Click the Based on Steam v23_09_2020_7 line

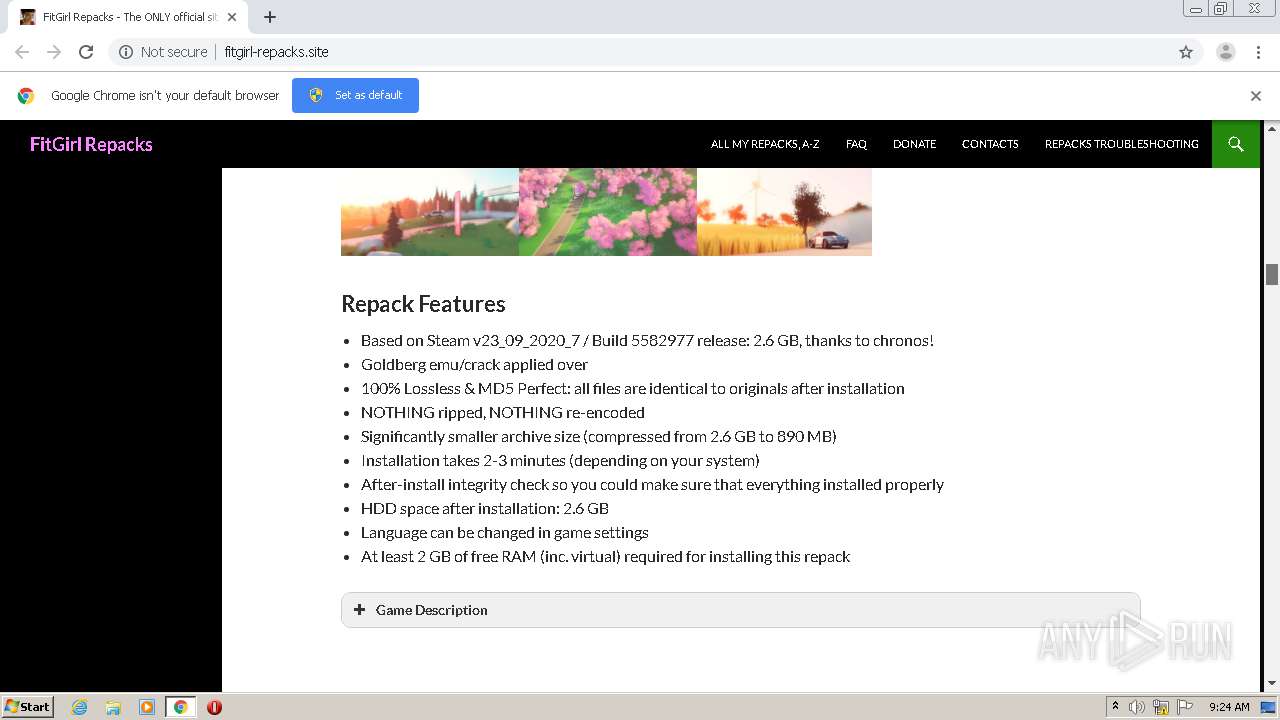click(647, 340)
